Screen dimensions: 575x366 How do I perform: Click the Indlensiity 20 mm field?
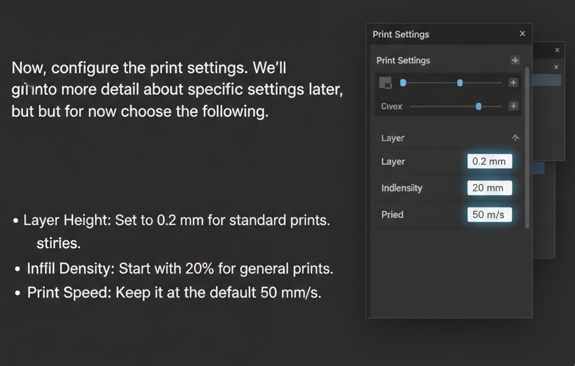(490, 188)
